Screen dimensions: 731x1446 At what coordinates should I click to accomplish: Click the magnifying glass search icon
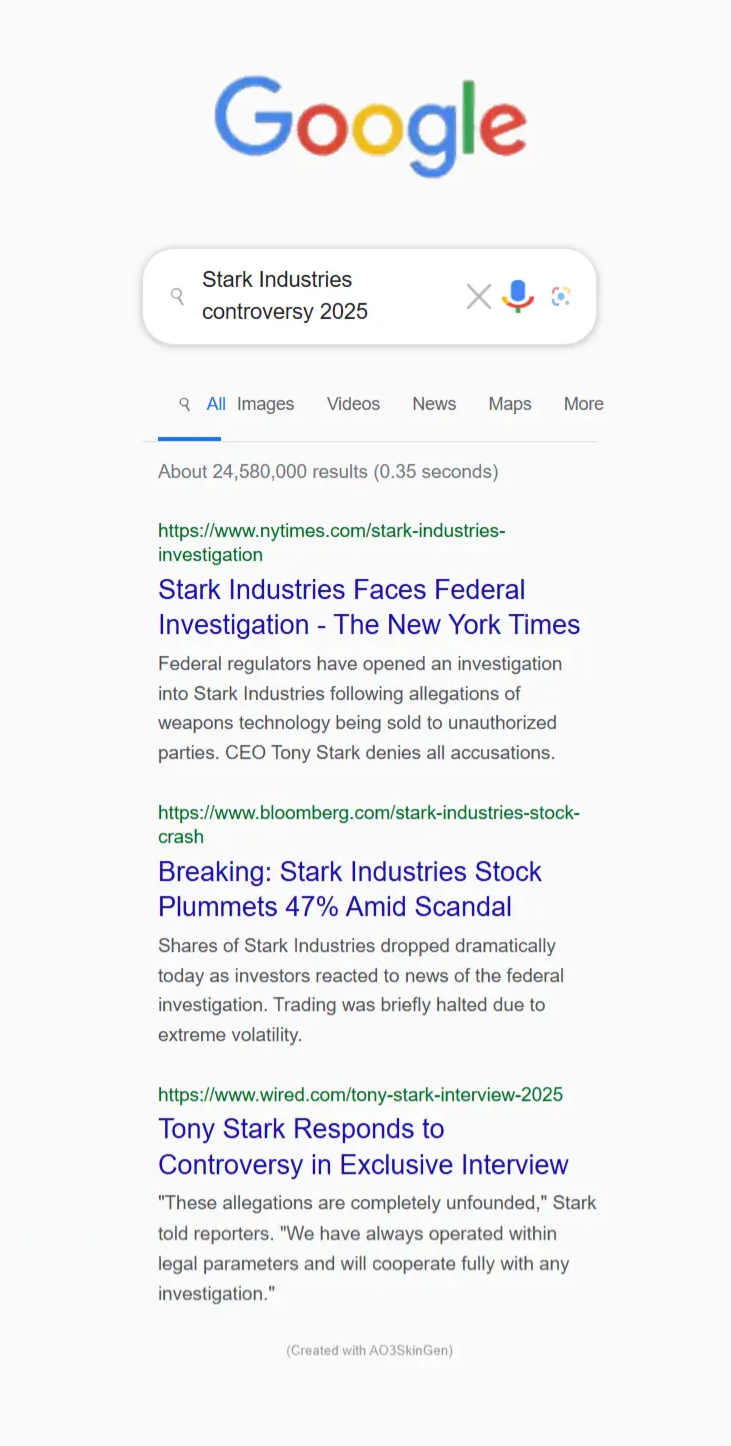tap(177, 296)
